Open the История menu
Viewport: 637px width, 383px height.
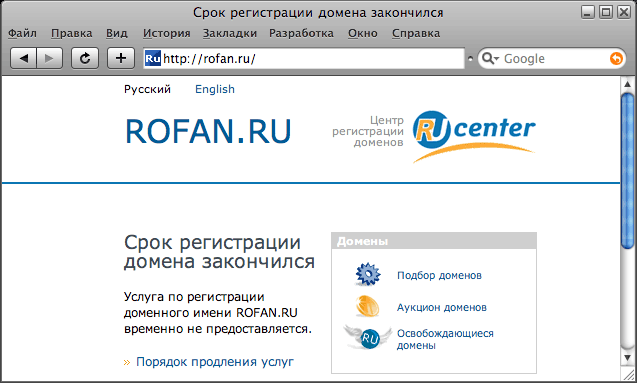pos(167,33)
